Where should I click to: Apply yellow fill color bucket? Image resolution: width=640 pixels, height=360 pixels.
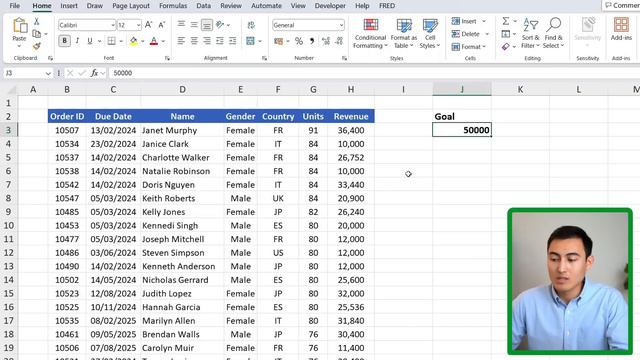pyautogui.click(x=133, y=41)
